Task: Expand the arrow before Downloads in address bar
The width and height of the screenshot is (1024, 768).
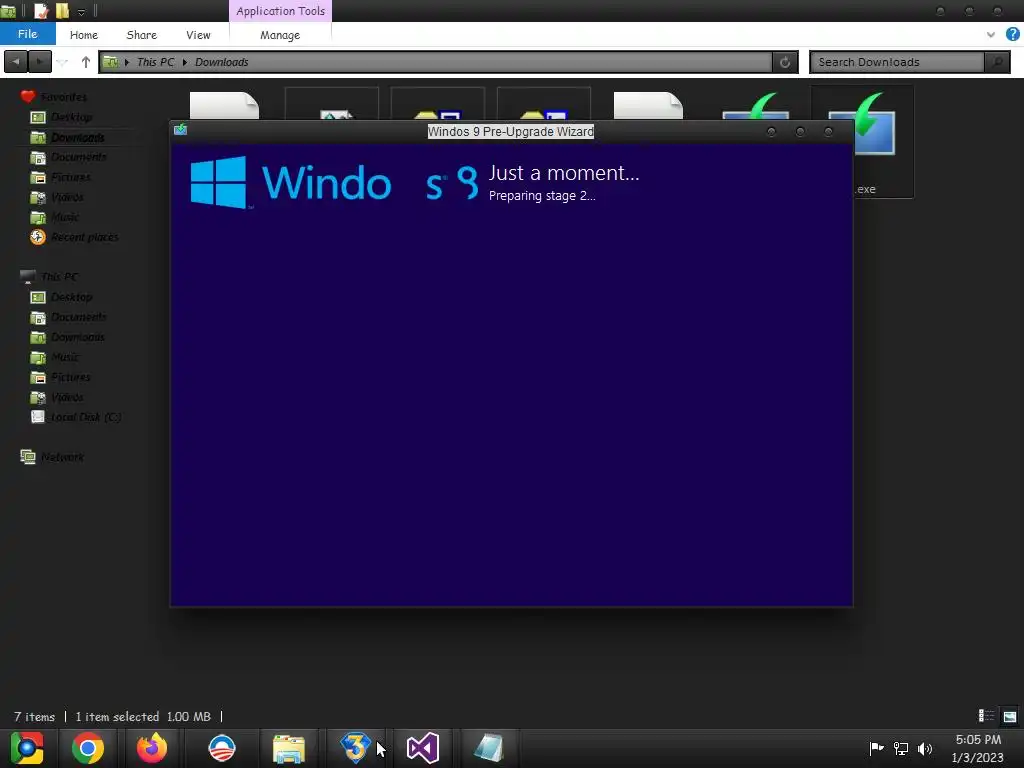Action: (x=185, y=62)
